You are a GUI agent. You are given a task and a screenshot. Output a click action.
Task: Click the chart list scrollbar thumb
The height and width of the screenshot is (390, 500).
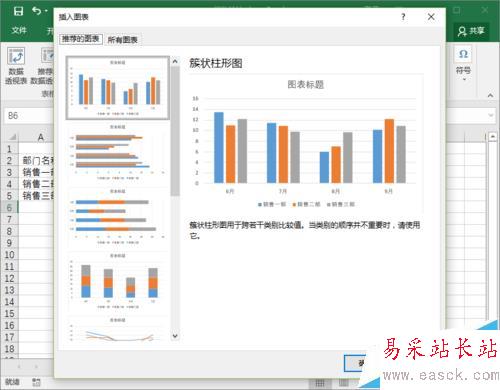[x=175, y=131]
